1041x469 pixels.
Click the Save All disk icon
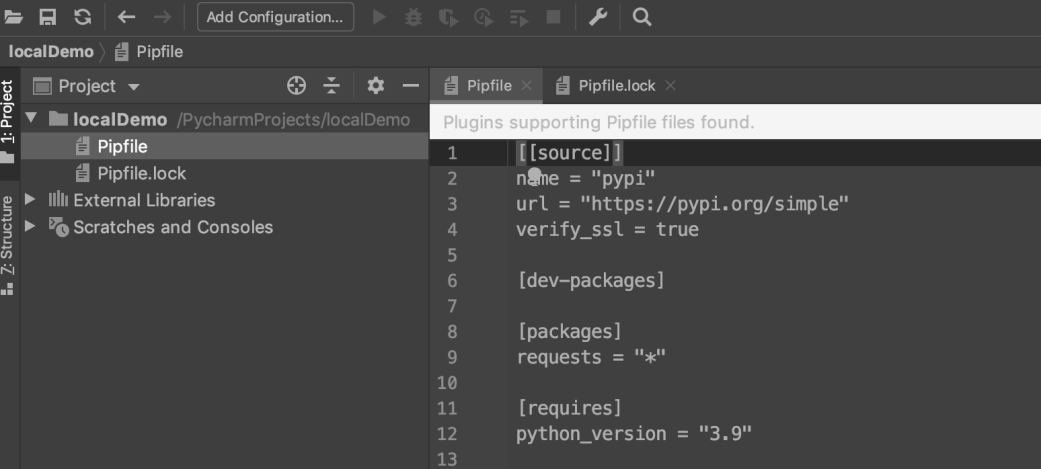tap(48, 17)
